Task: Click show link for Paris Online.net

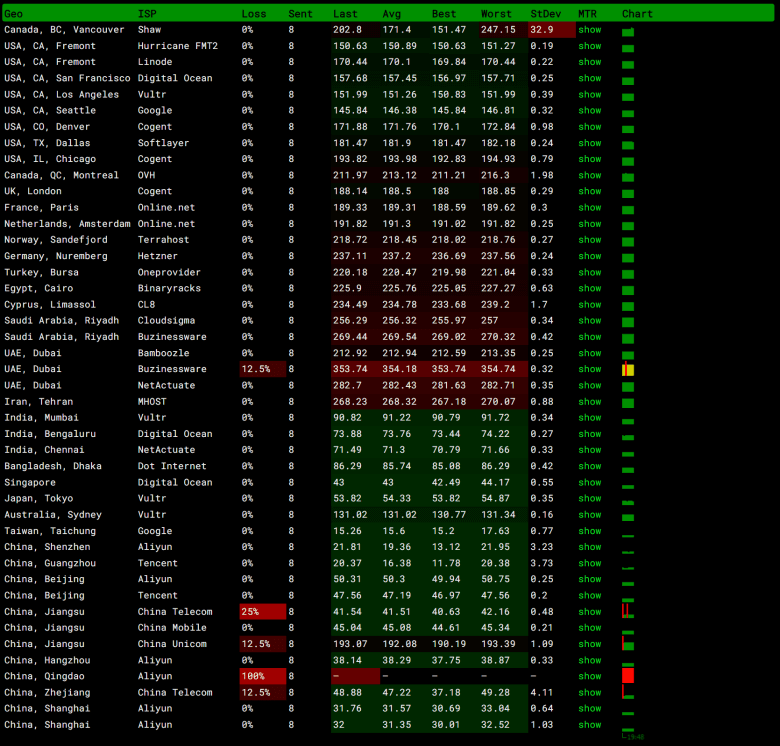Action: tap(589, 207)
